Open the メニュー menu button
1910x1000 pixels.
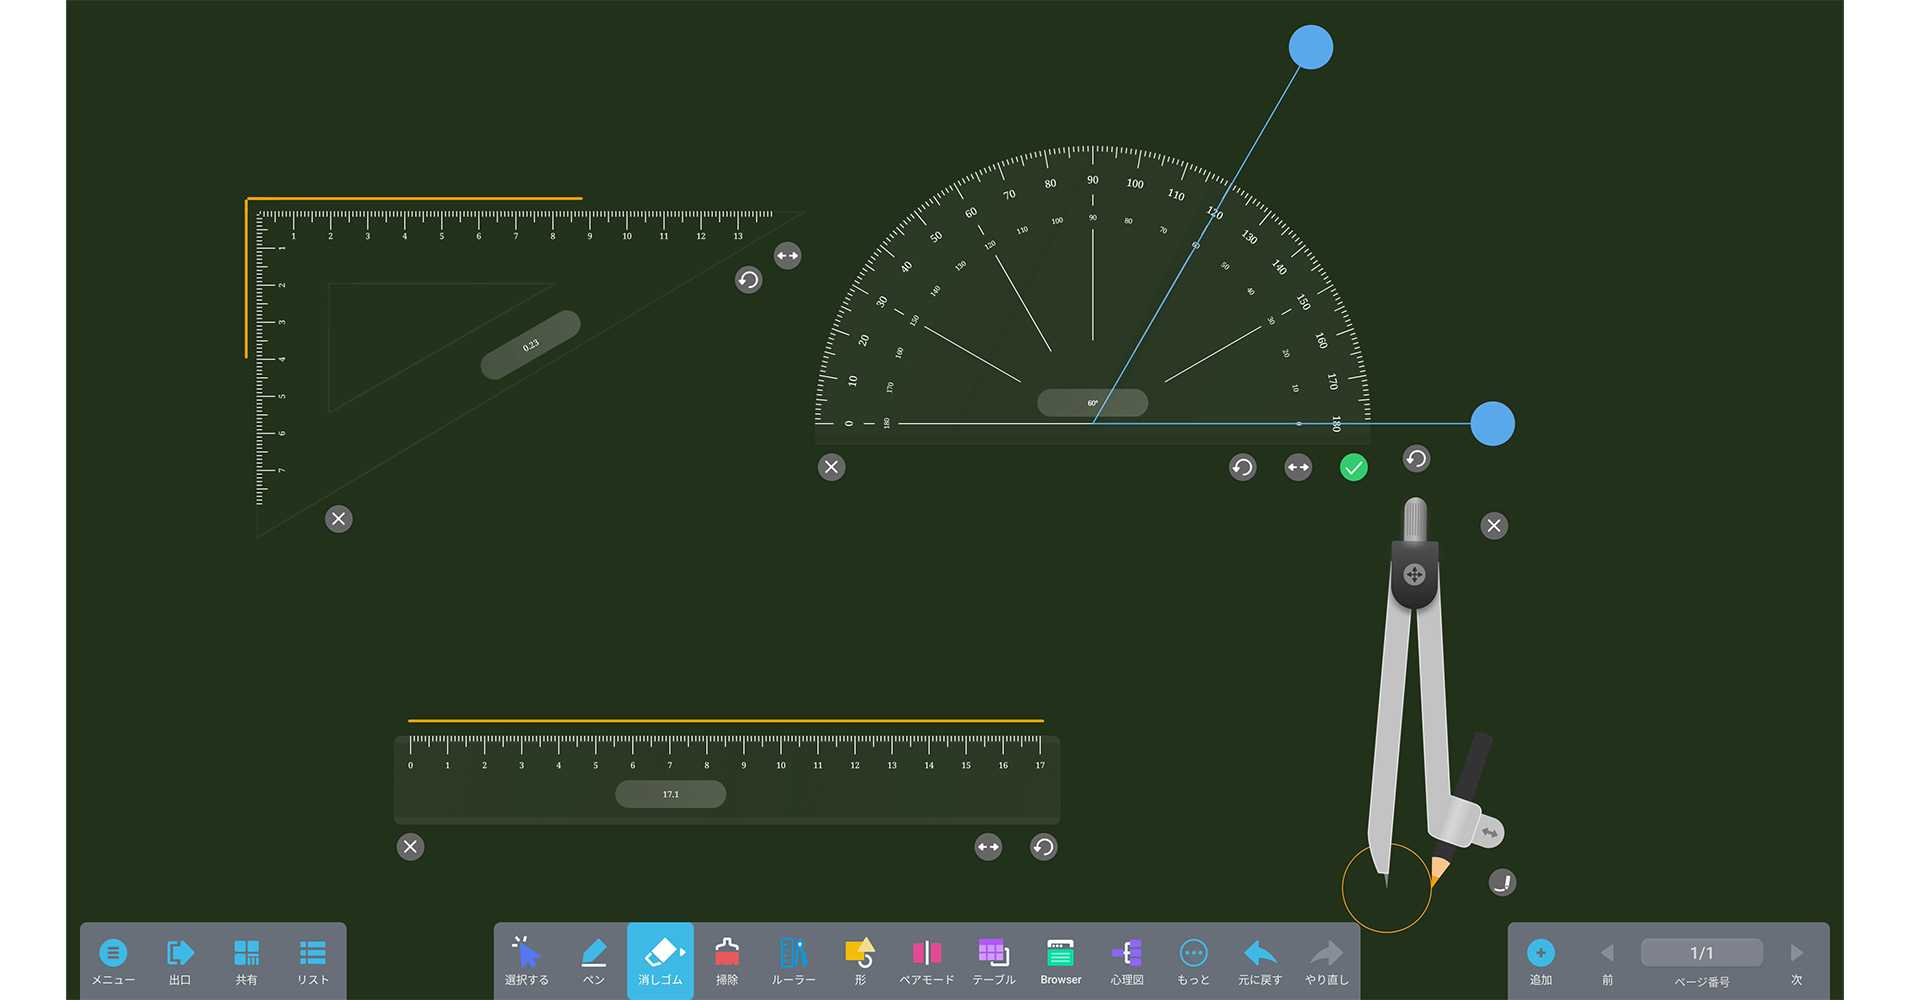pos(113,961)
